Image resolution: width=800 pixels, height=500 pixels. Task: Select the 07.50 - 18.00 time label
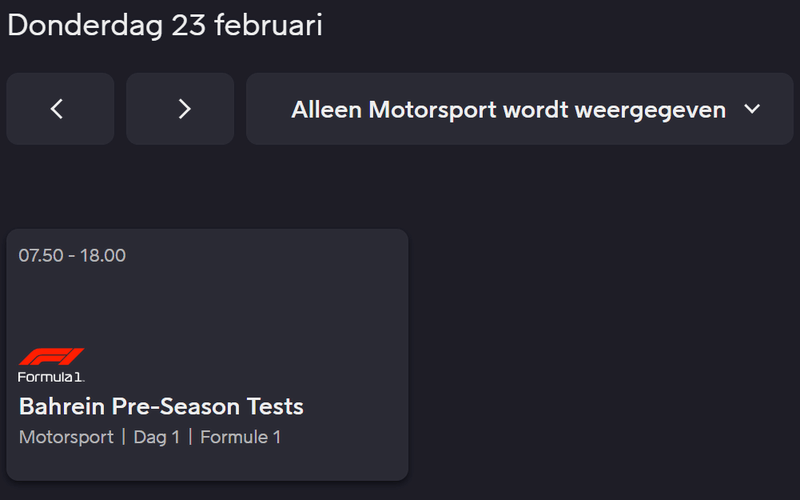click(72, 255)
